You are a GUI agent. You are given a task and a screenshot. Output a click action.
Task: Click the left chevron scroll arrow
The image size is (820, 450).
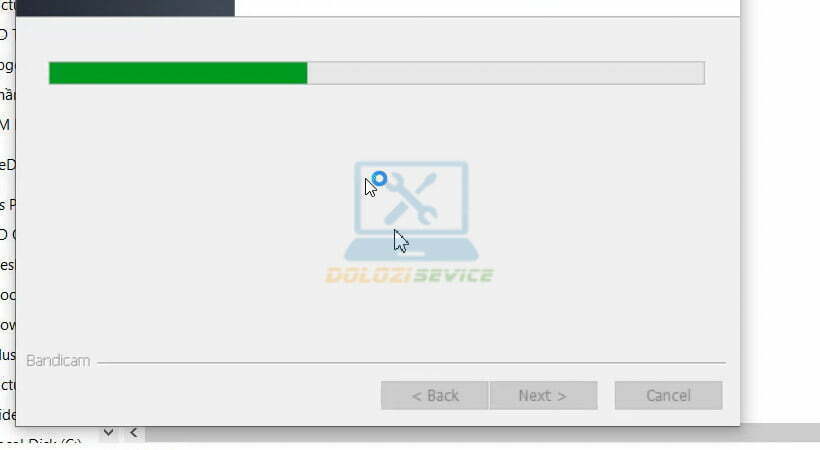coord(134,433)
